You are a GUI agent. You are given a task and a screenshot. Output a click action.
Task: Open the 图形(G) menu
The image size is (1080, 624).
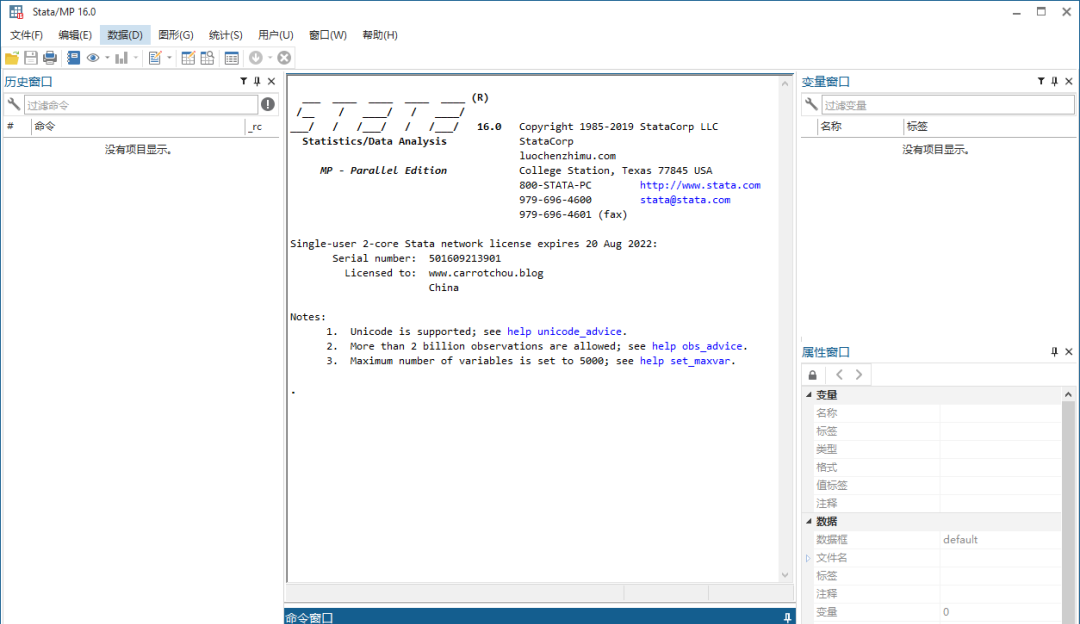pos(176,35)
